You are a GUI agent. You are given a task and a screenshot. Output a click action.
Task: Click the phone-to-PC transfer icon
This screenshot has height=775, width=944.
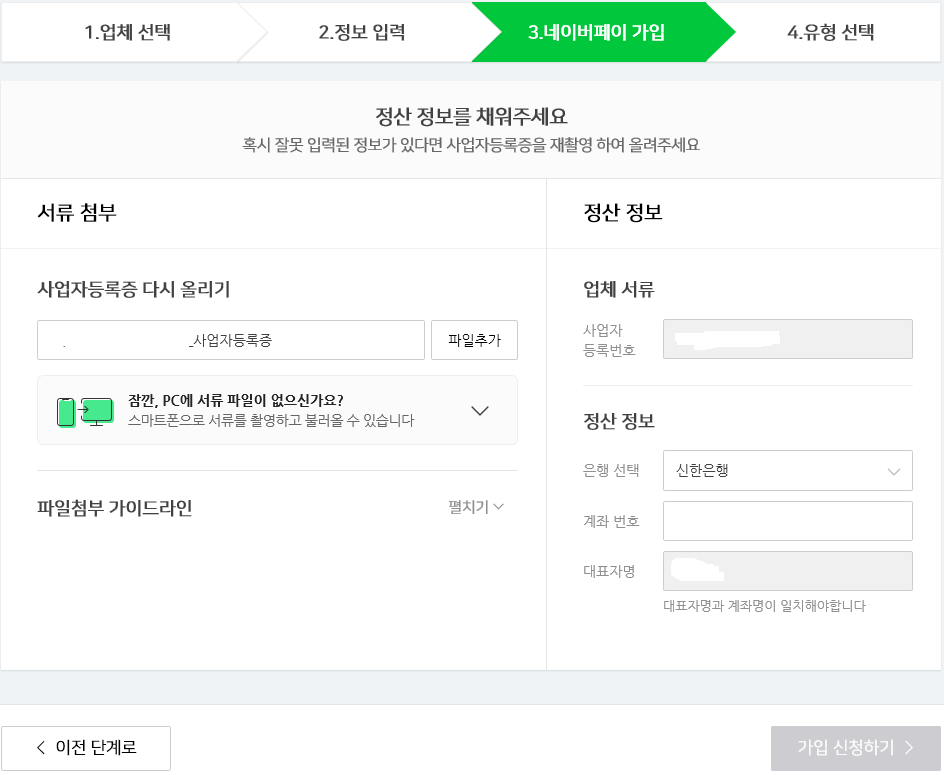(85, 412)
